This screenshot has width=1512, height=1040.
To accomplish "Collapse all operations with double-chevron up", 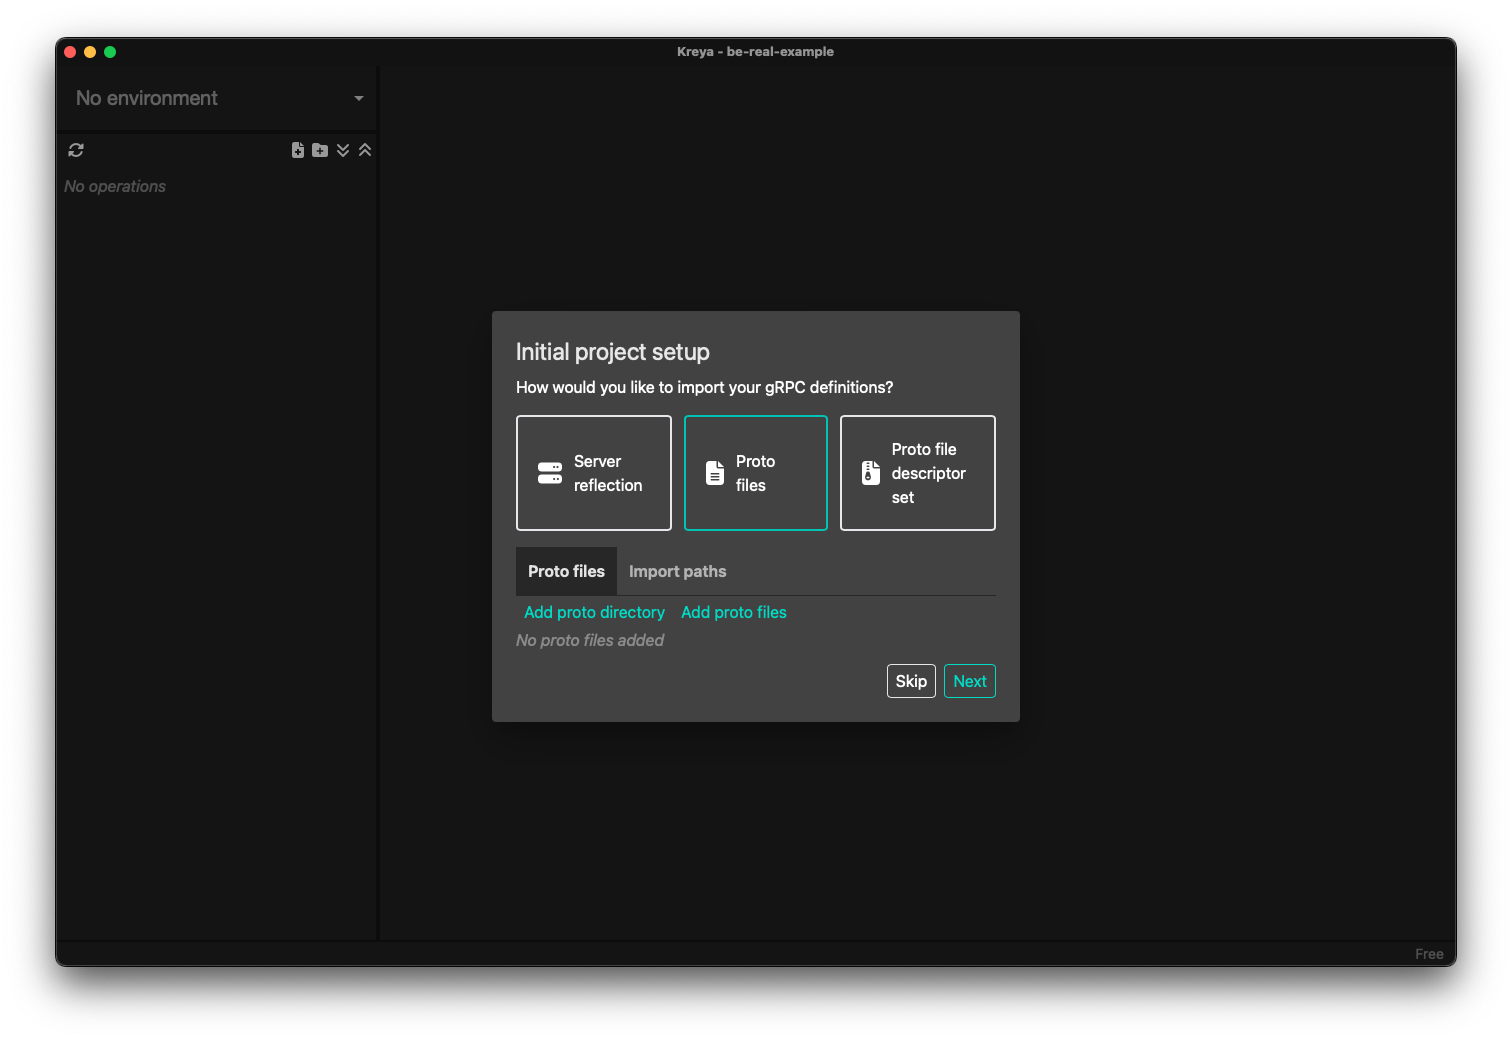I will [x=365, y=150].
